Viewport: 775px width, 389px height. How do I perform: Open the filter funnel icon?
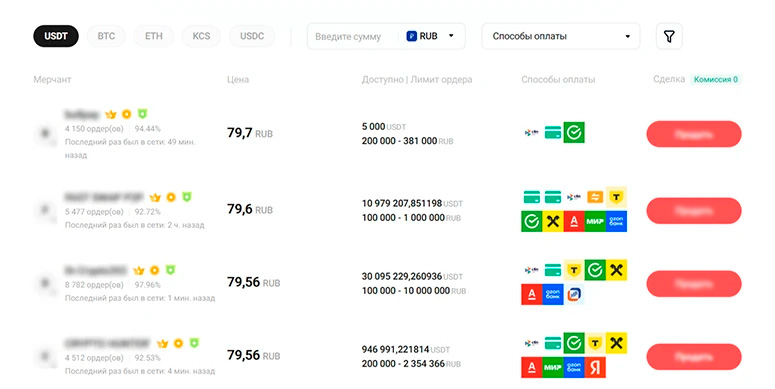coord(669,36)
